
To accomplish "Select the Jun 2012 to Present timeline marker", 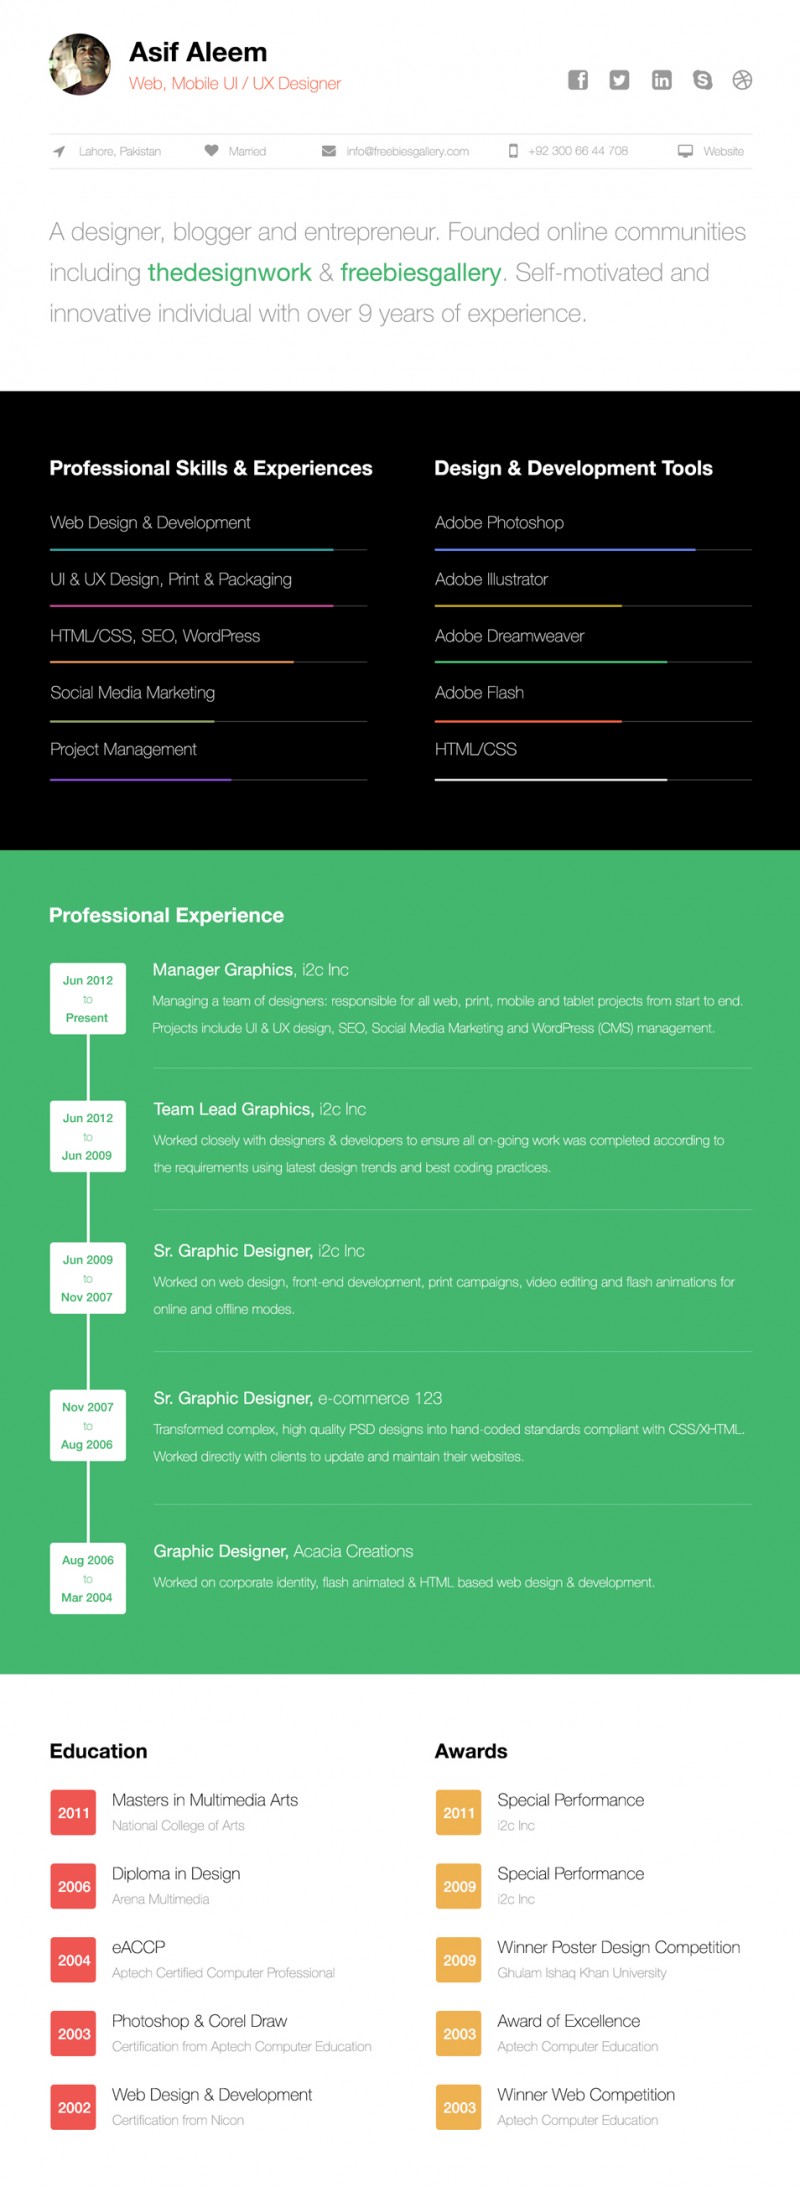I will pyautogui.click(x=88, y=998).
